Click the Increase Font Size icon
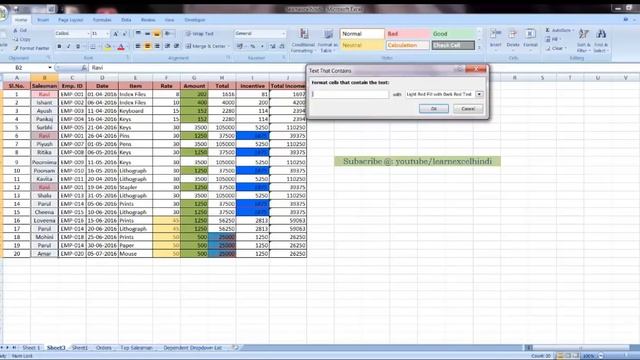 click(x=116, y=33)
